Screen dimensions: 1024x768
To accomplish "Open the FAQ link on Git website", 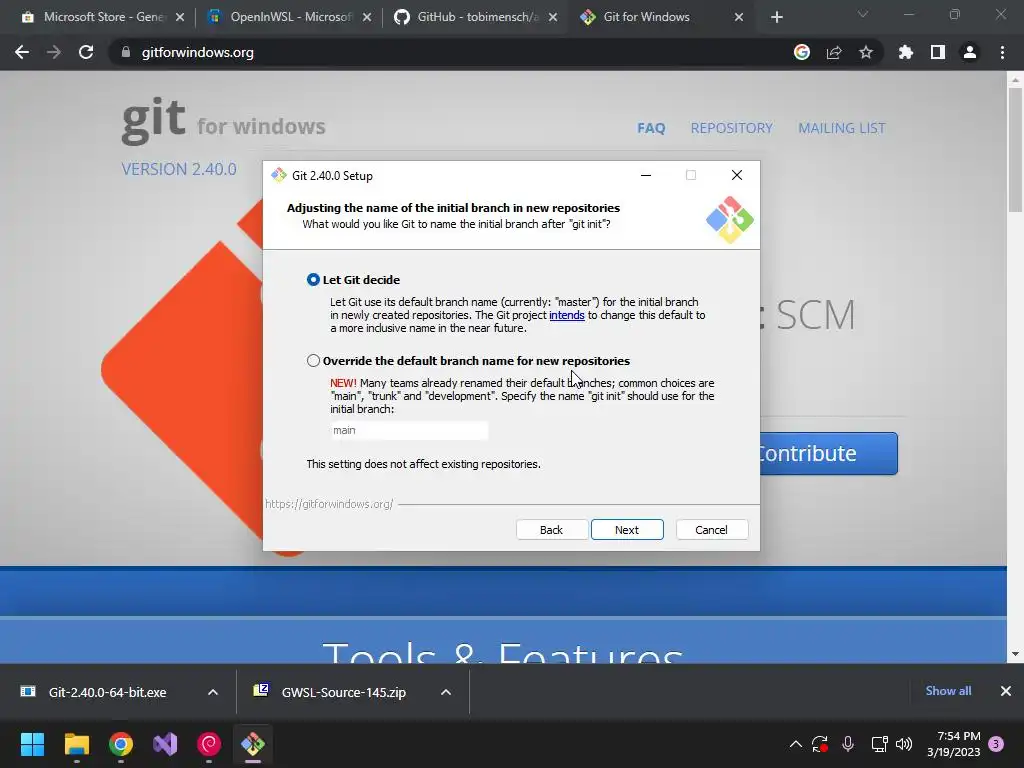I will tap(651, 128).
